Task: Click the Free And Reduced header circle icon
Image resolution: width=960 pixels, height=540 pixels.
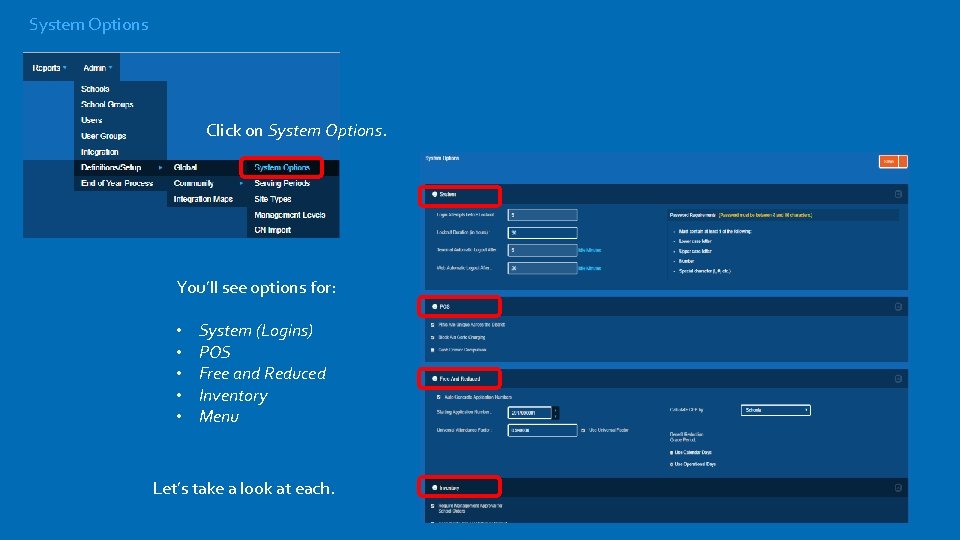Action: pyautogui.click(x=435, y=379)
